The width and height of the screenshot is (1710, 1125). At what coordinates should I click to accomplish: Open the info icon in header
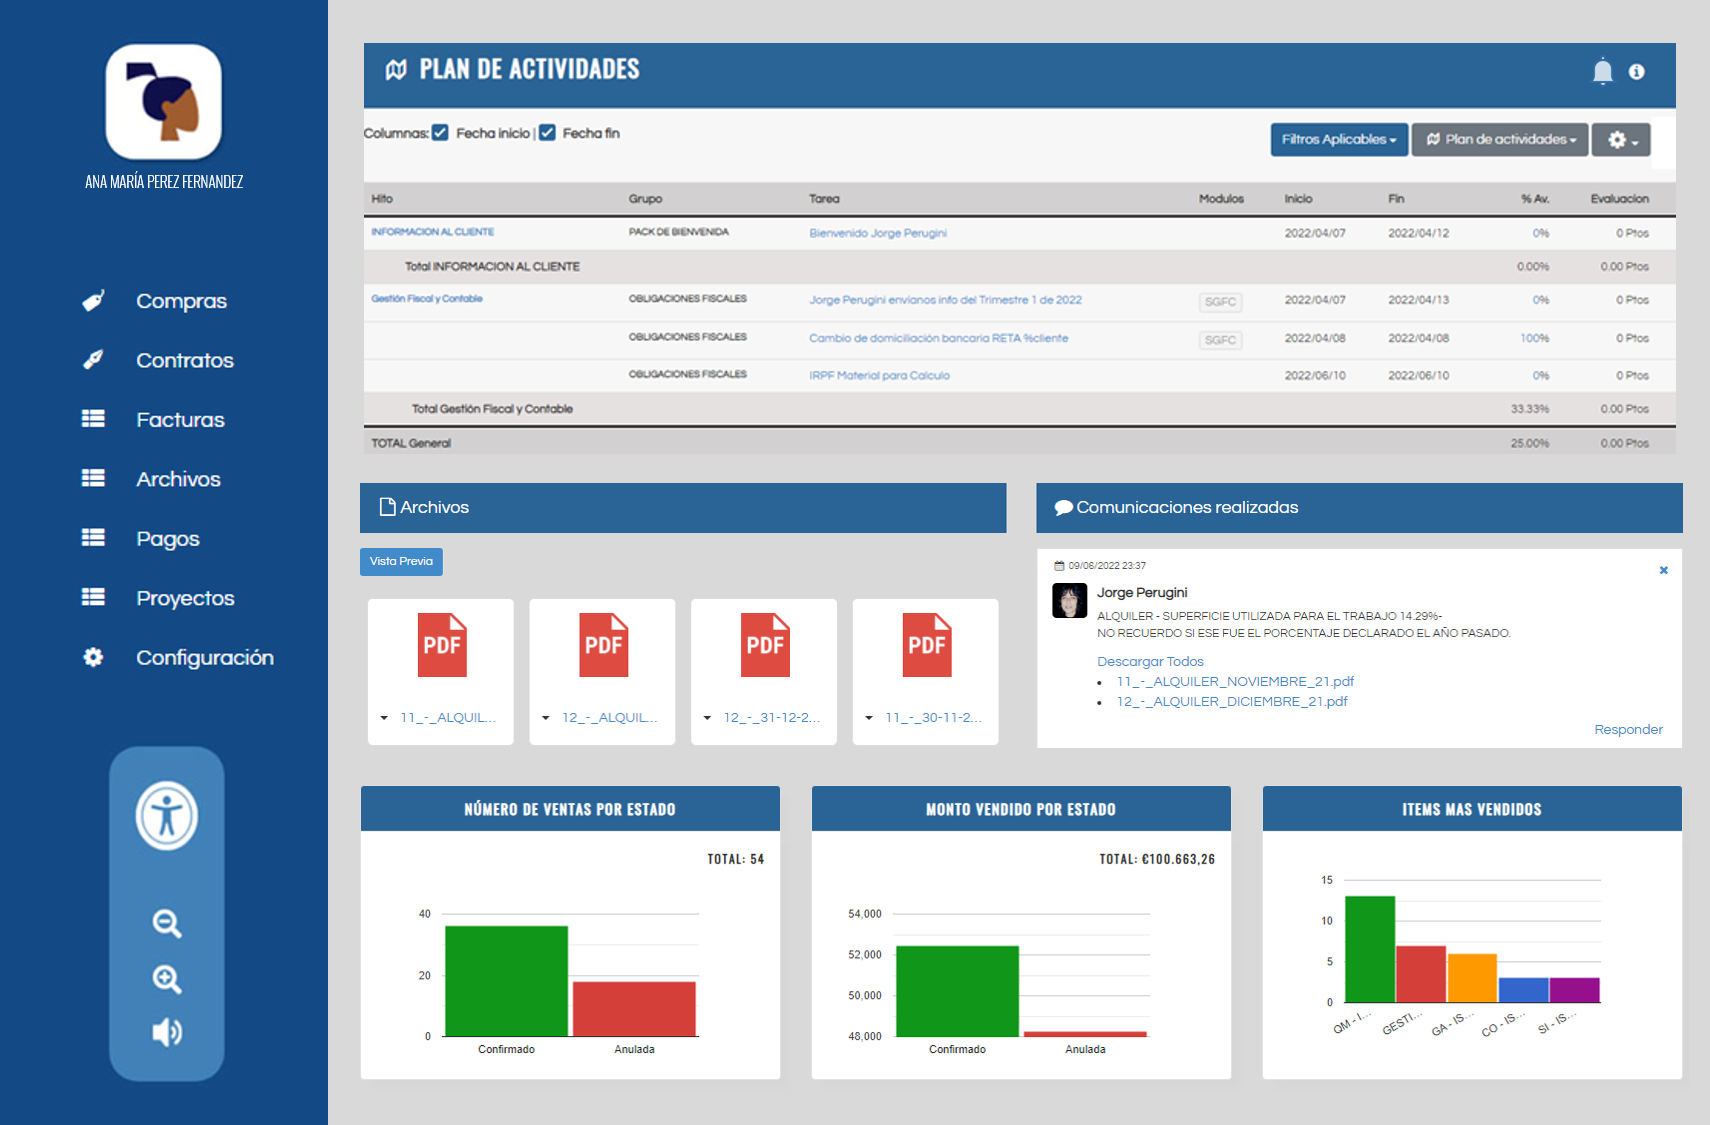(1636, 72)
